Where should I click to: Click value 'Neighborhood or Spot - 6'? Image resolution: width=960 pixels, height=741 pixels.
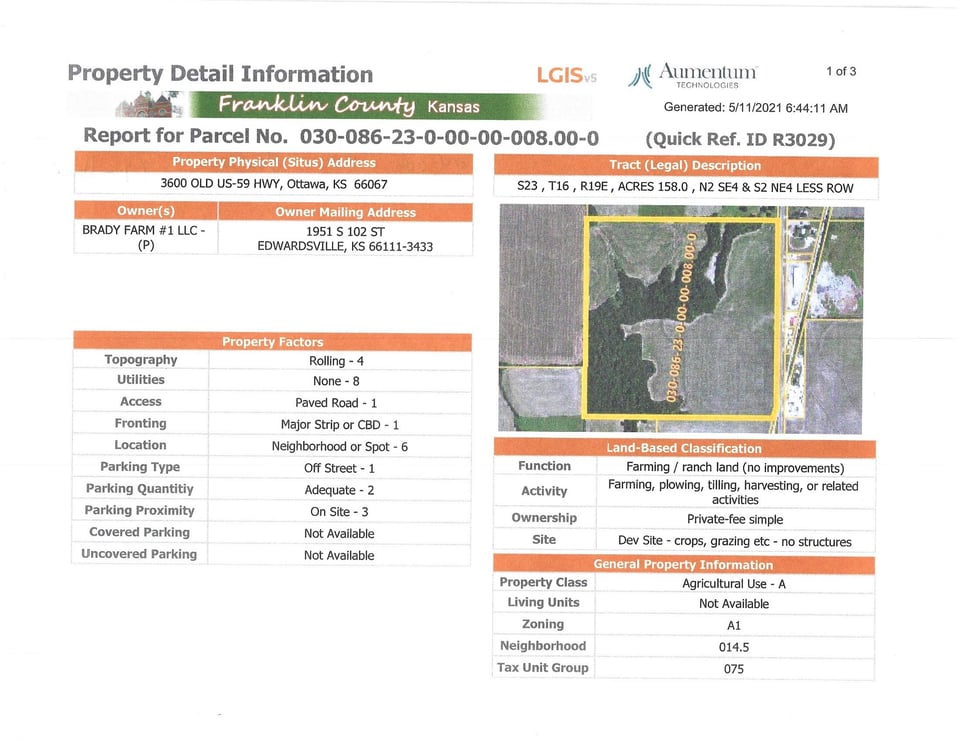tap(340, 446)
